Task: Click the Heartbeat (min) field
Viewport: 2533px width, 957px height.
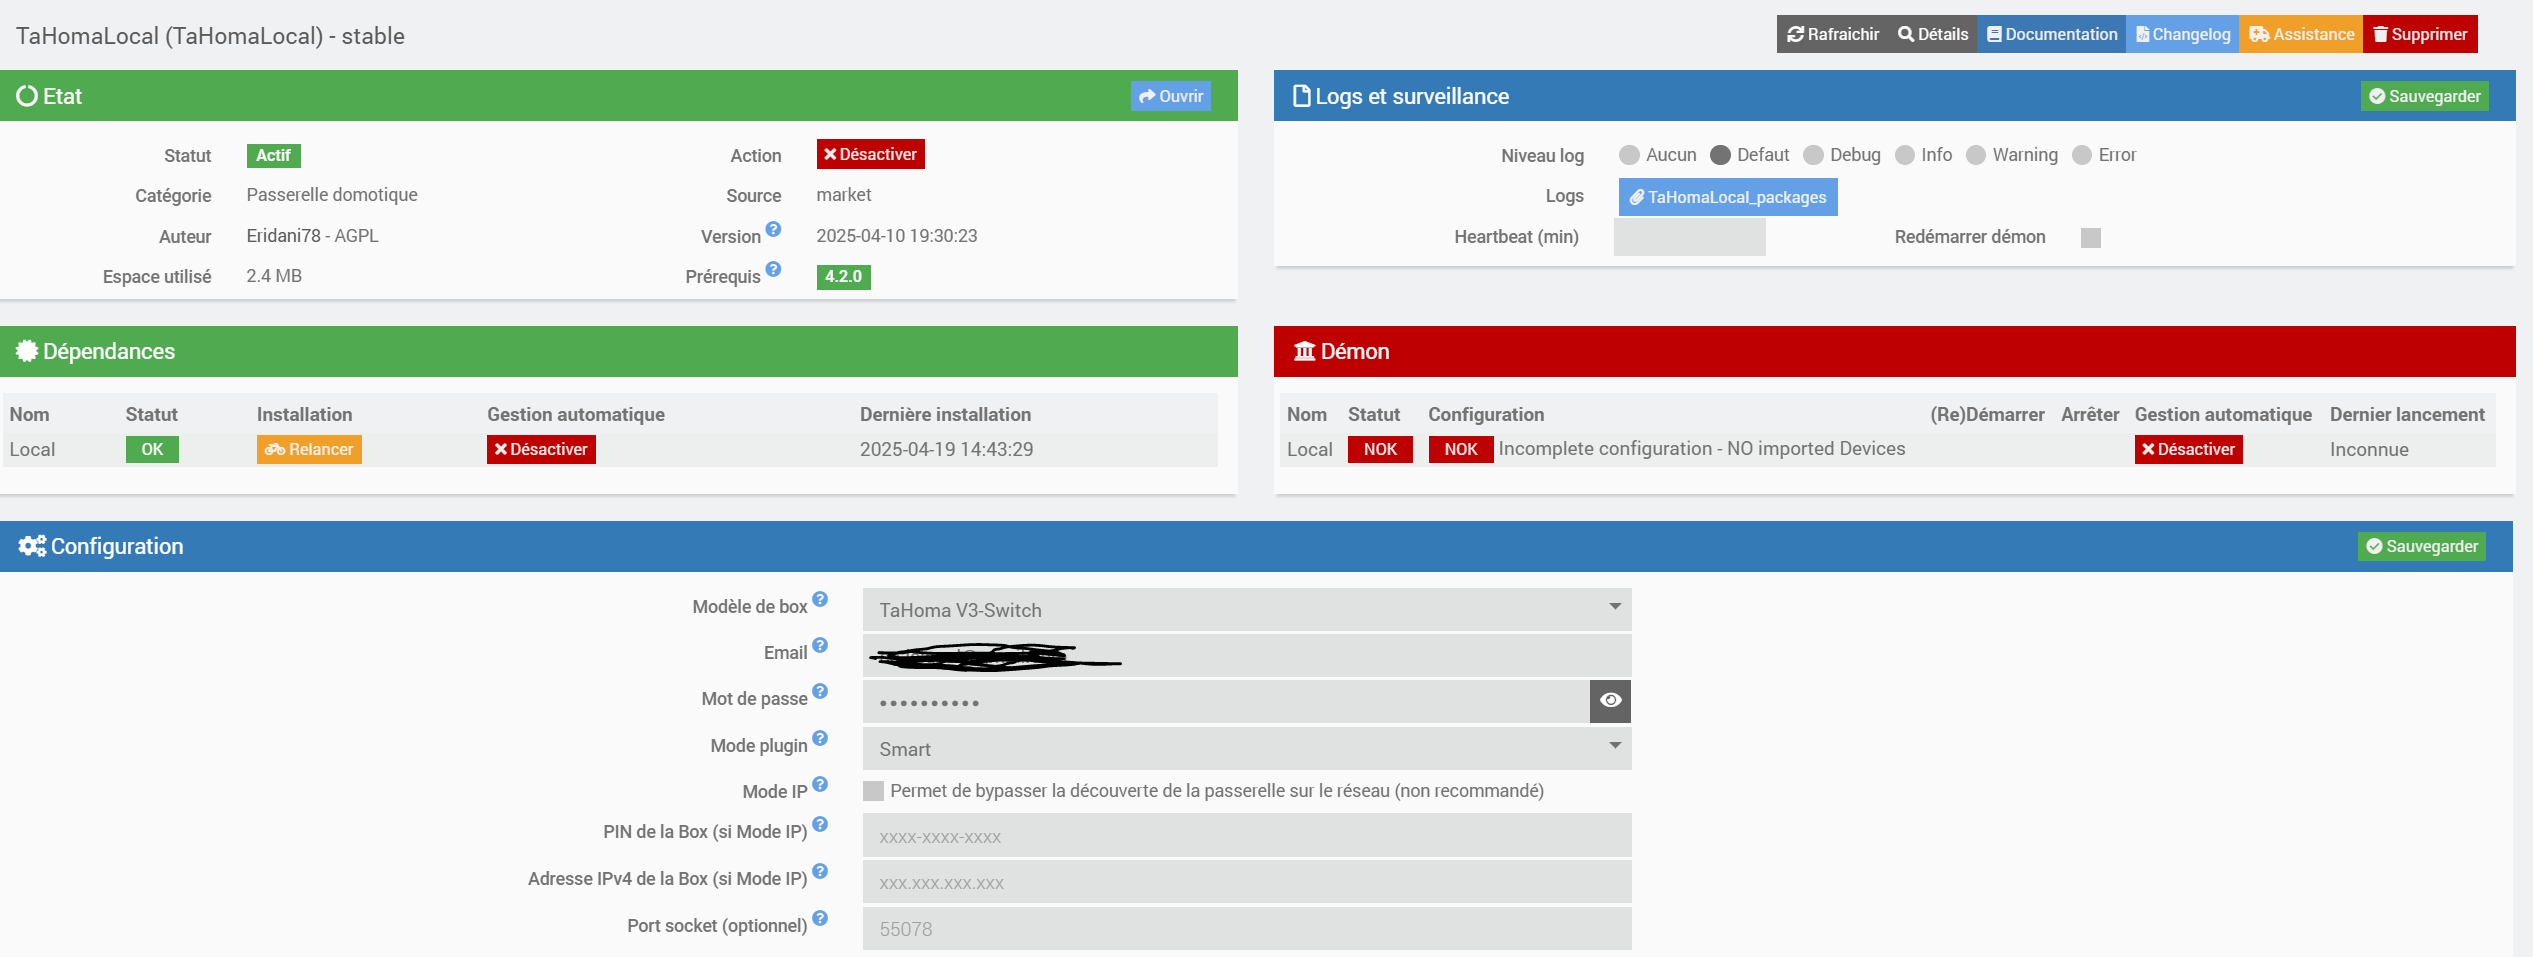Action: [x=1690, y=237]
